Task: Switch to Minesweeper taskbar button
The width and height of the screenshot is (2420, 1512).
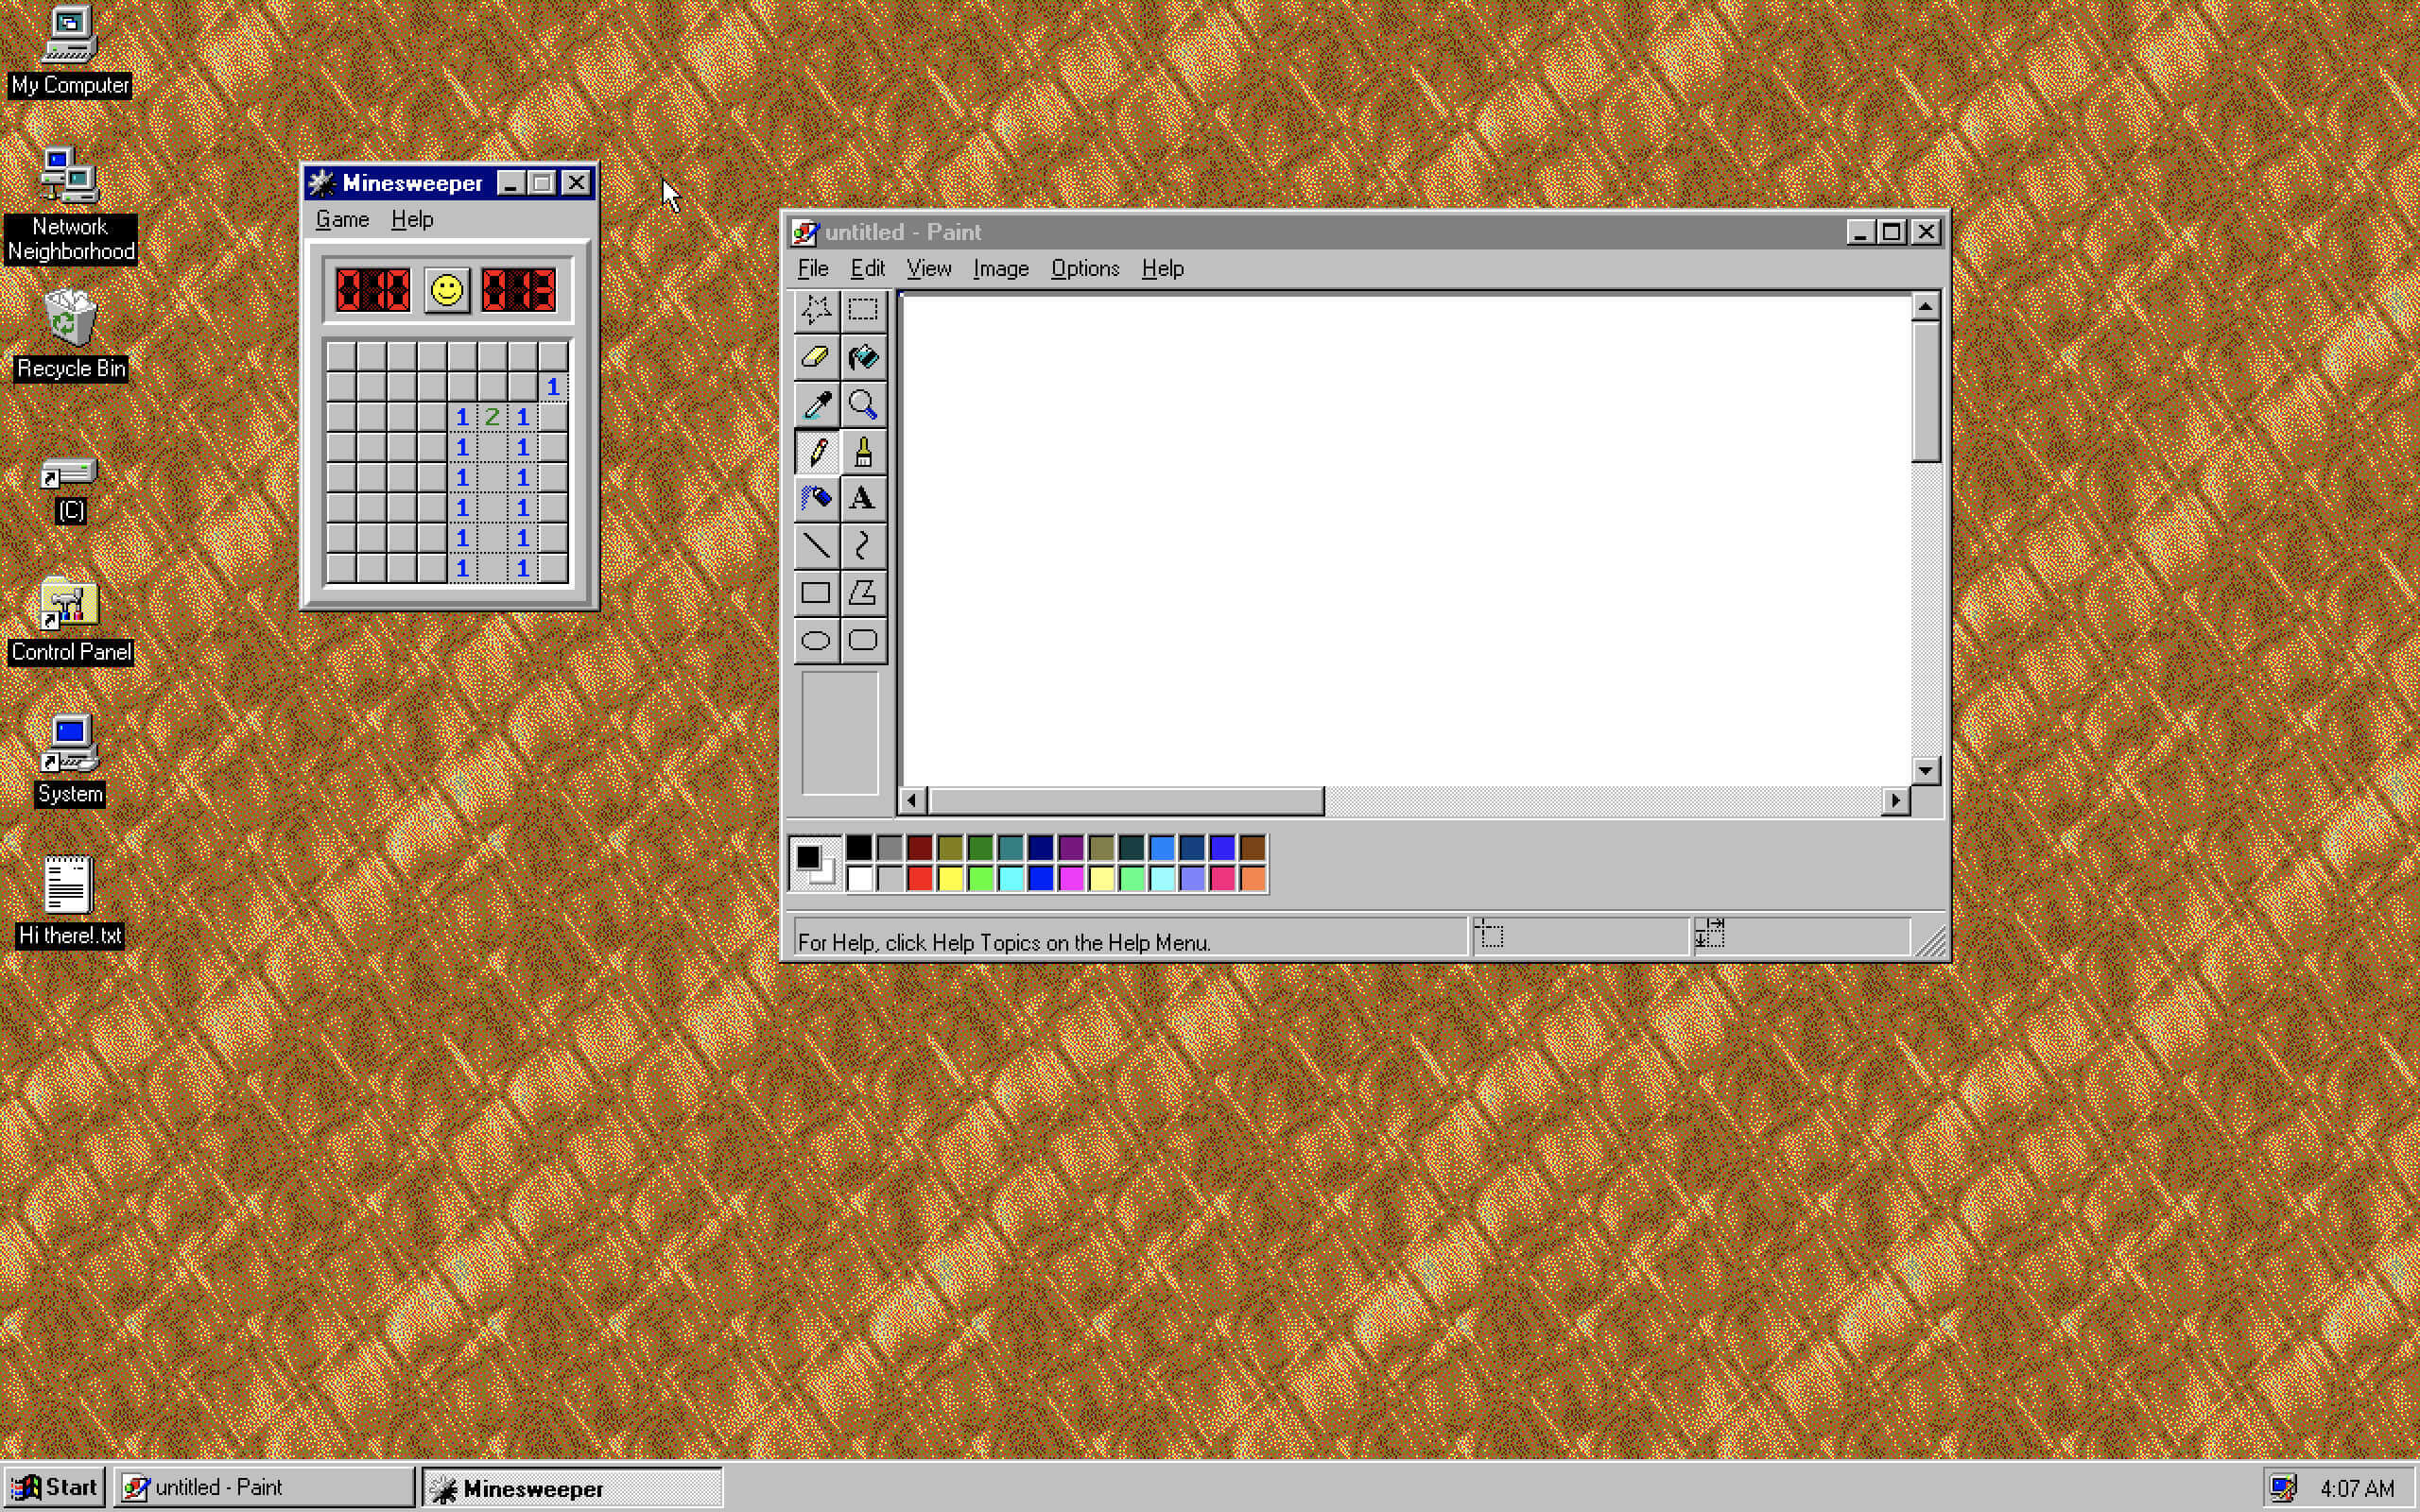Action: [571, 1487]
